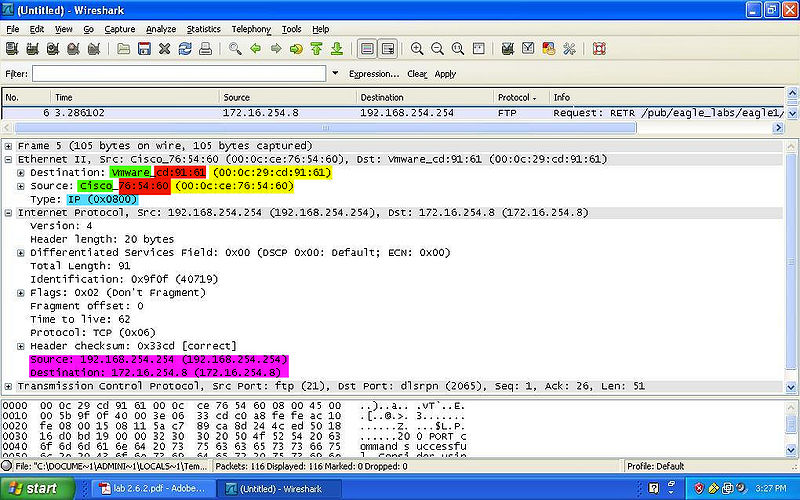Image resolution: width=800 pixels, height=500 pixels.
Task: Select the 'Type: IP (0x0800)' line
Action: (84, 199)
